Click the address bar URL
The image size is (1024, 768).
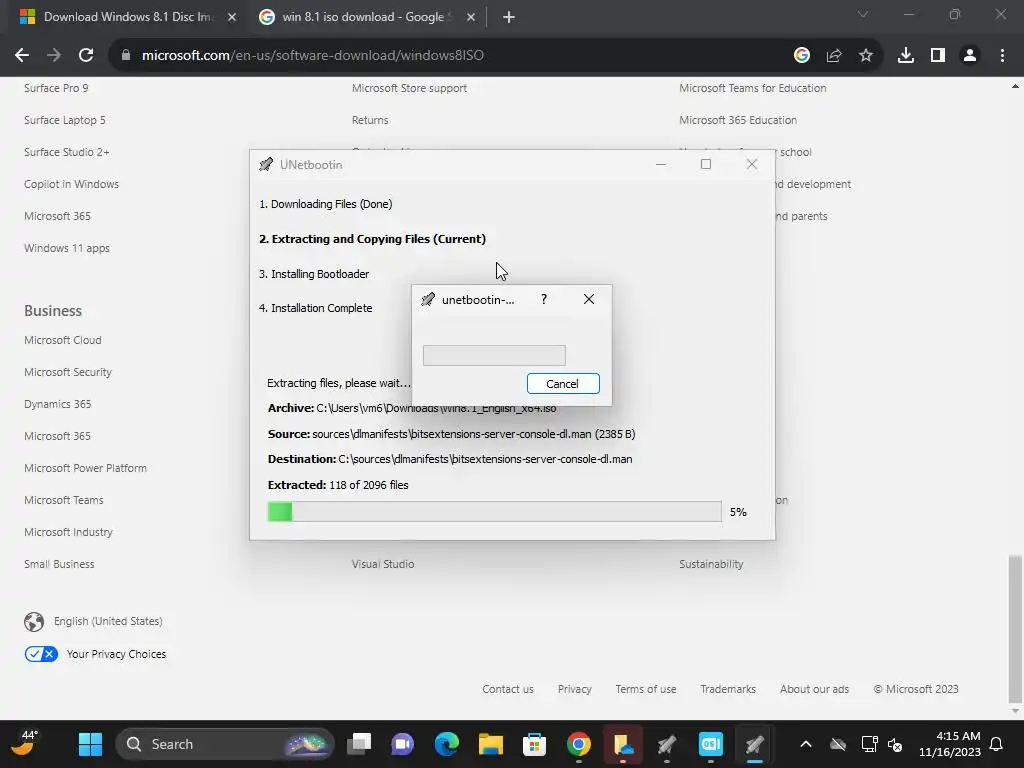(x=313, y=56)
